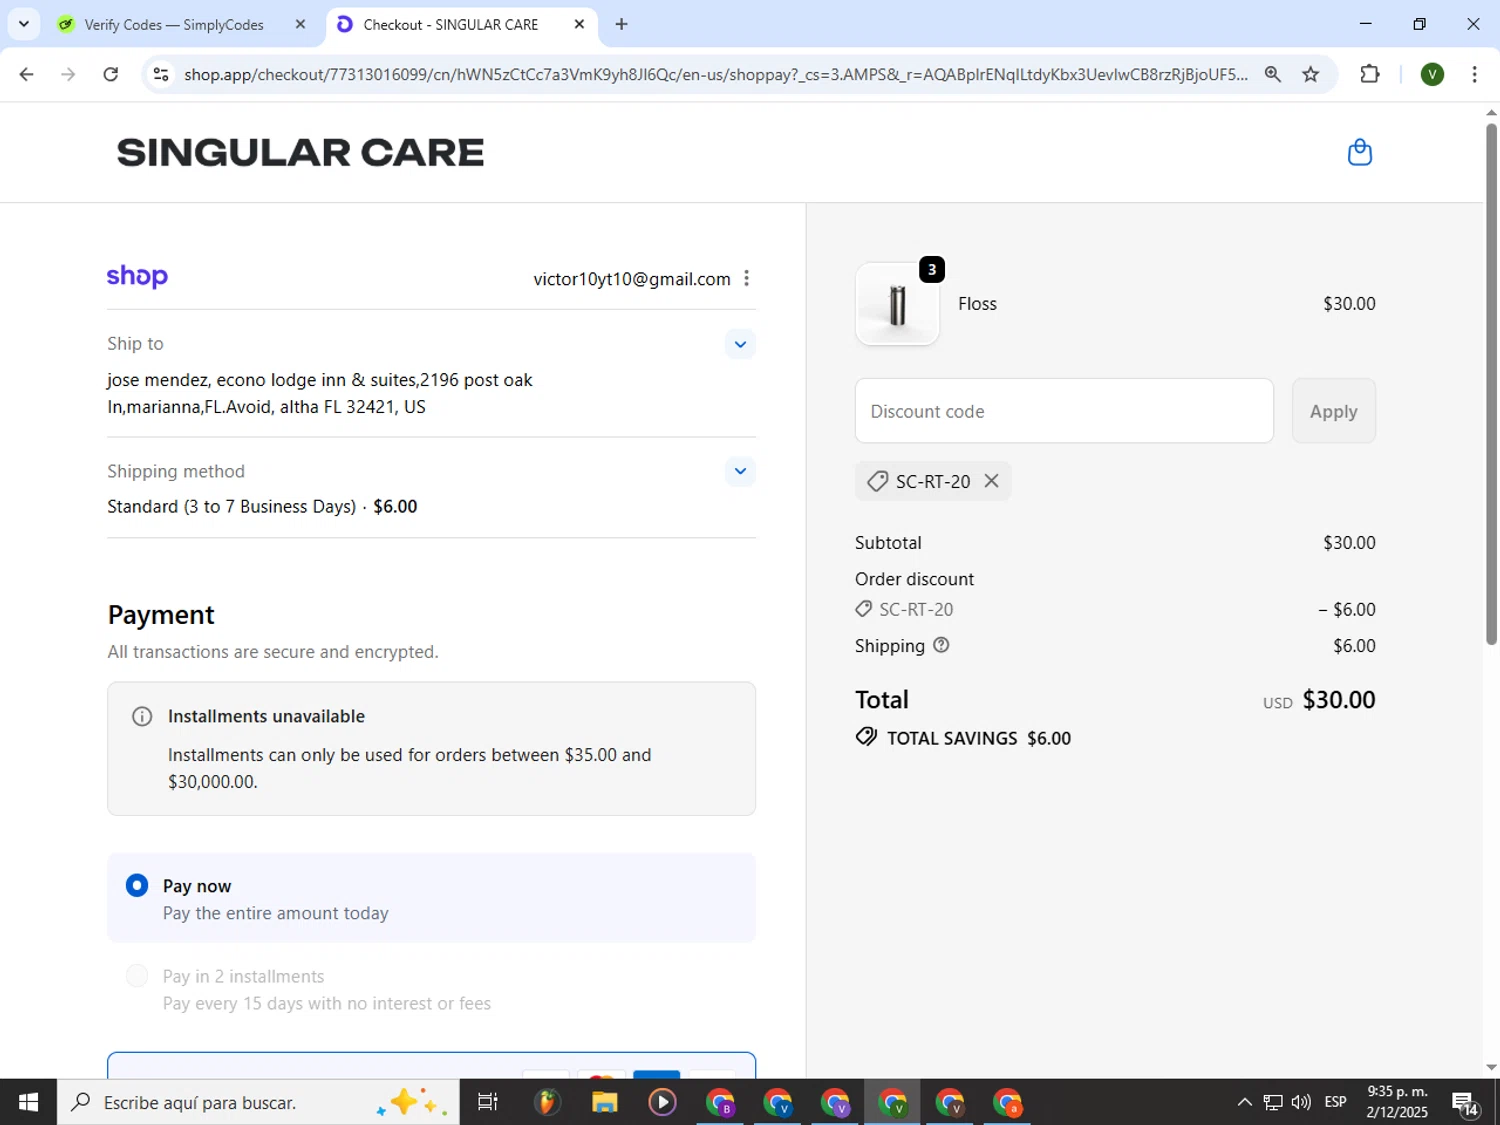The width and height of the screenshot is (1500, 1125).
Task: Expand the Ship to address section
Action: (x=740, y=344)
